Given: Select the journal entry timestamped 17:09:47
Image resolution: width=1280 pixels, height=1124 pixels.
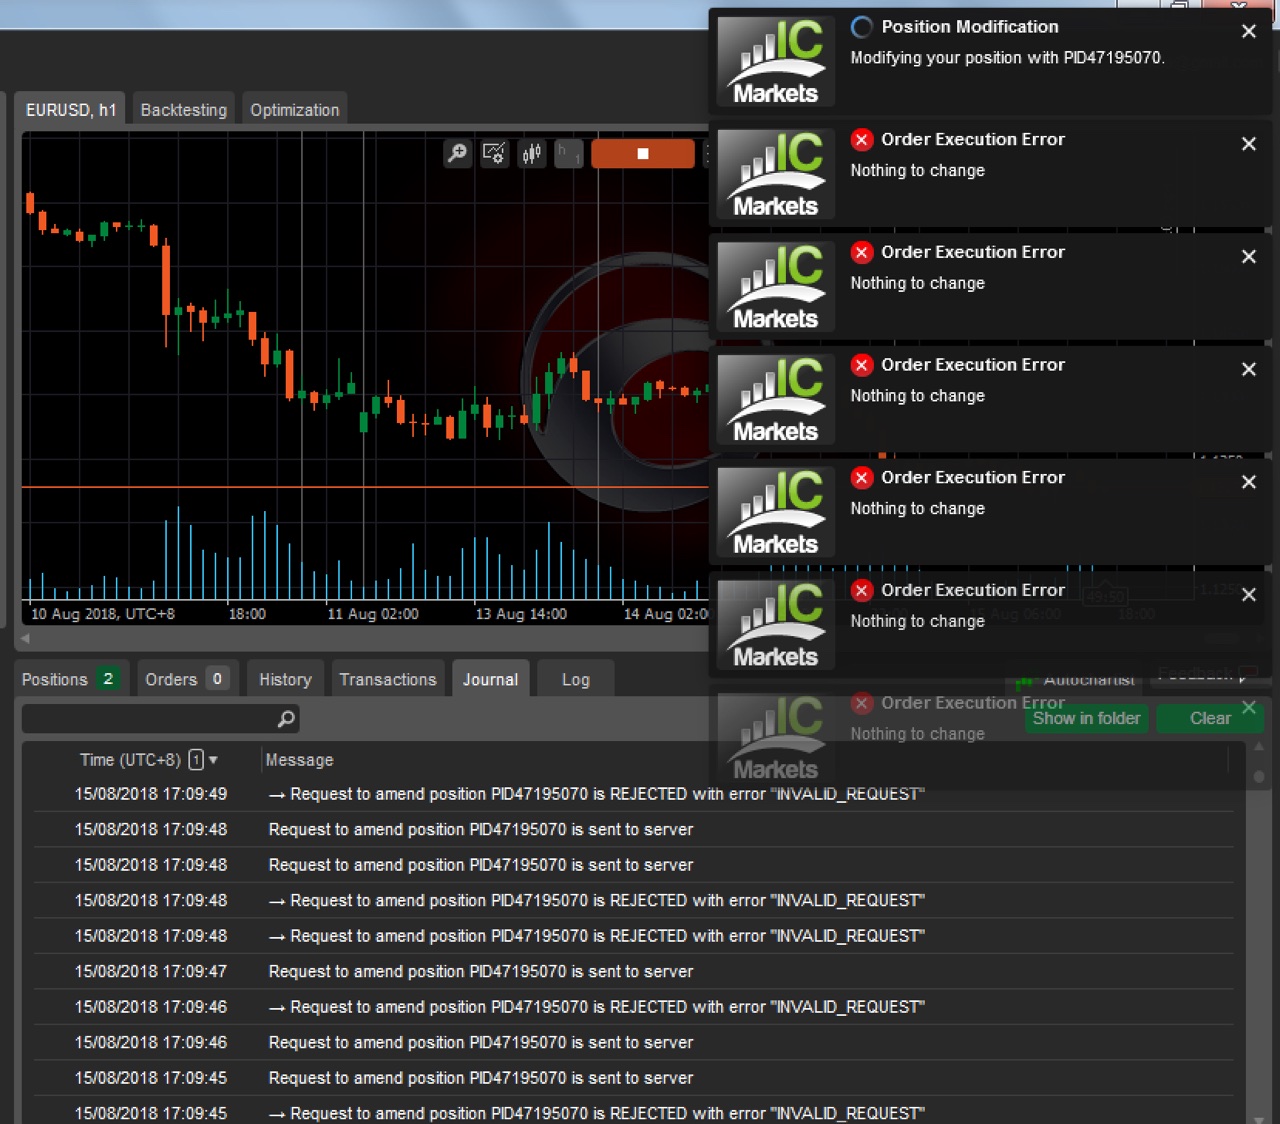Looking at the screenshot, I should 633,971.
